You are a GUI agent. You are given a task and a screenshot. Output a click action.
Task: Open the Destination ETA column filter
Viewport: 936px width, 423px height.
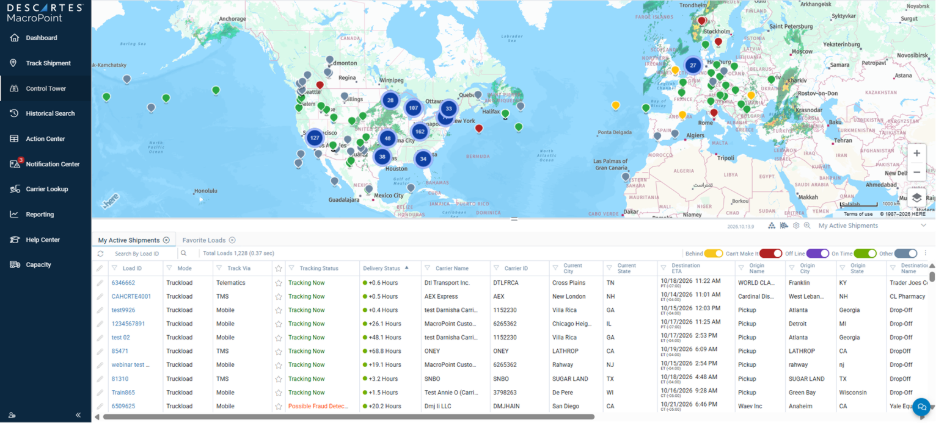pos(663,268)
